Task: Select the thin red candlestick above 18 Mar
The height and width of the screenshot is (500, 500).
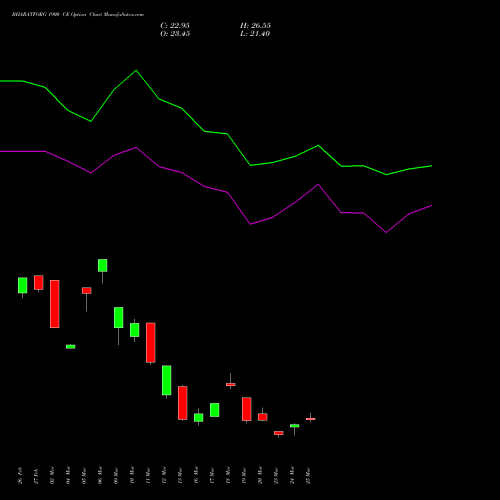Action: tap(231, 385)
